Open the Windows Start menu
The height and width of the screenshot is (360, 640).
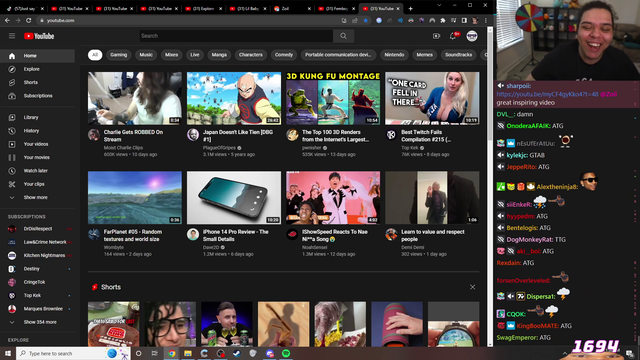click(x=8, y=353)
